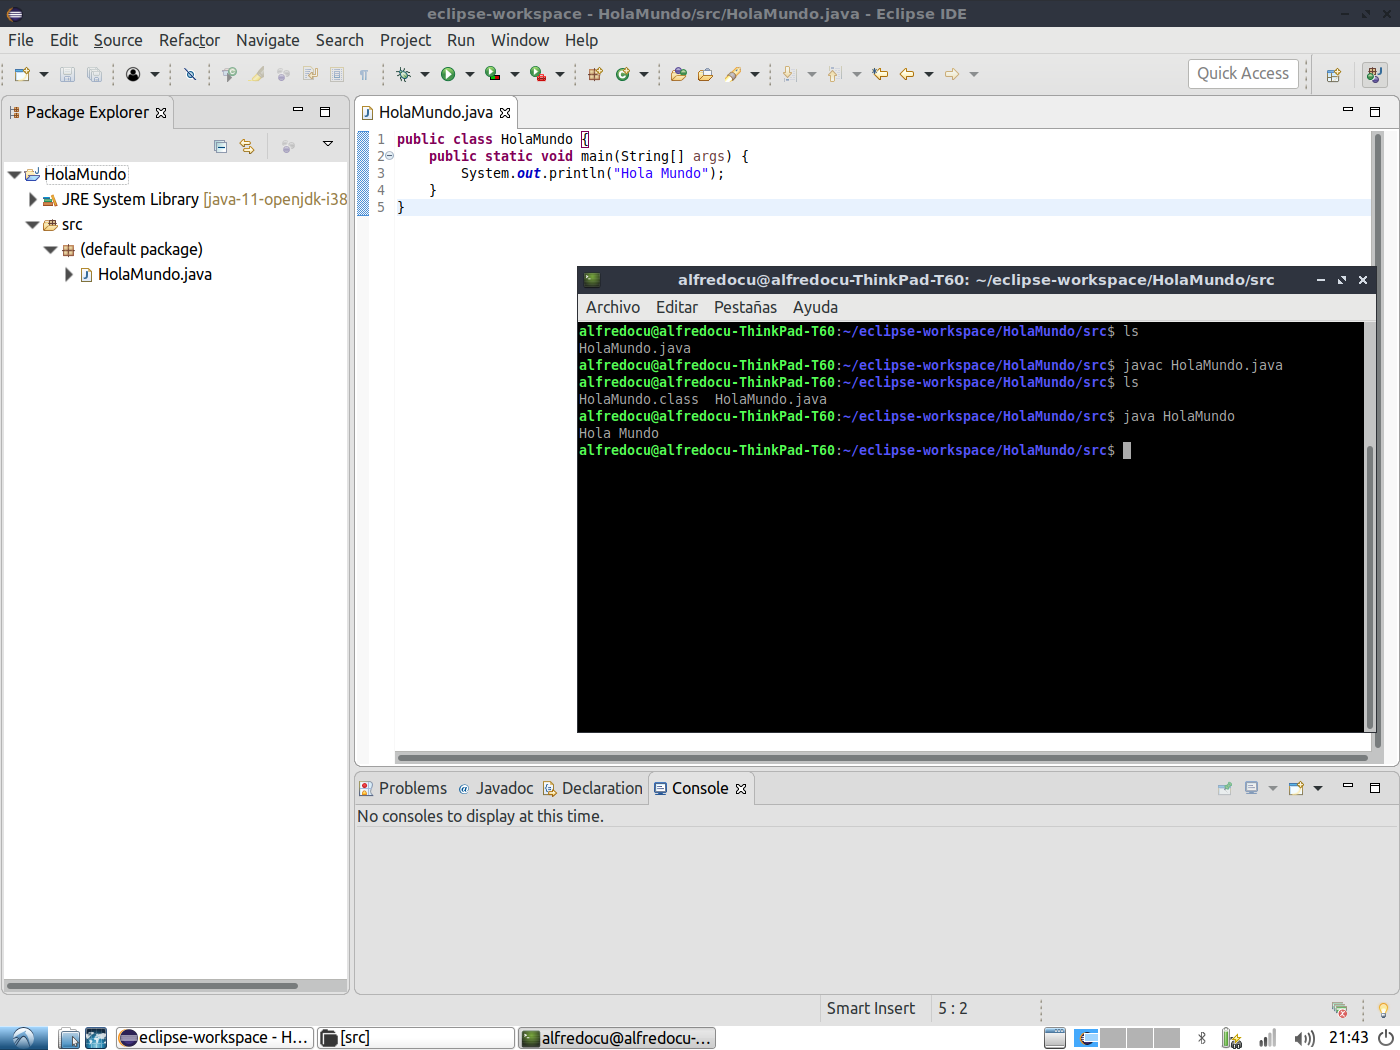1400x1050 pixels.
Task: Open the Project menu
Action: pos(405,40)
